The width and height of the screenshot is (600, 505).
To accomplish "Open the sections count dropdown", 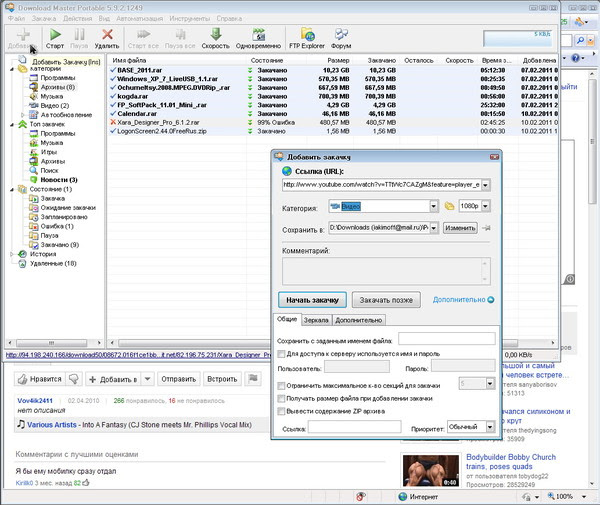I will click(x=490, y=383).
